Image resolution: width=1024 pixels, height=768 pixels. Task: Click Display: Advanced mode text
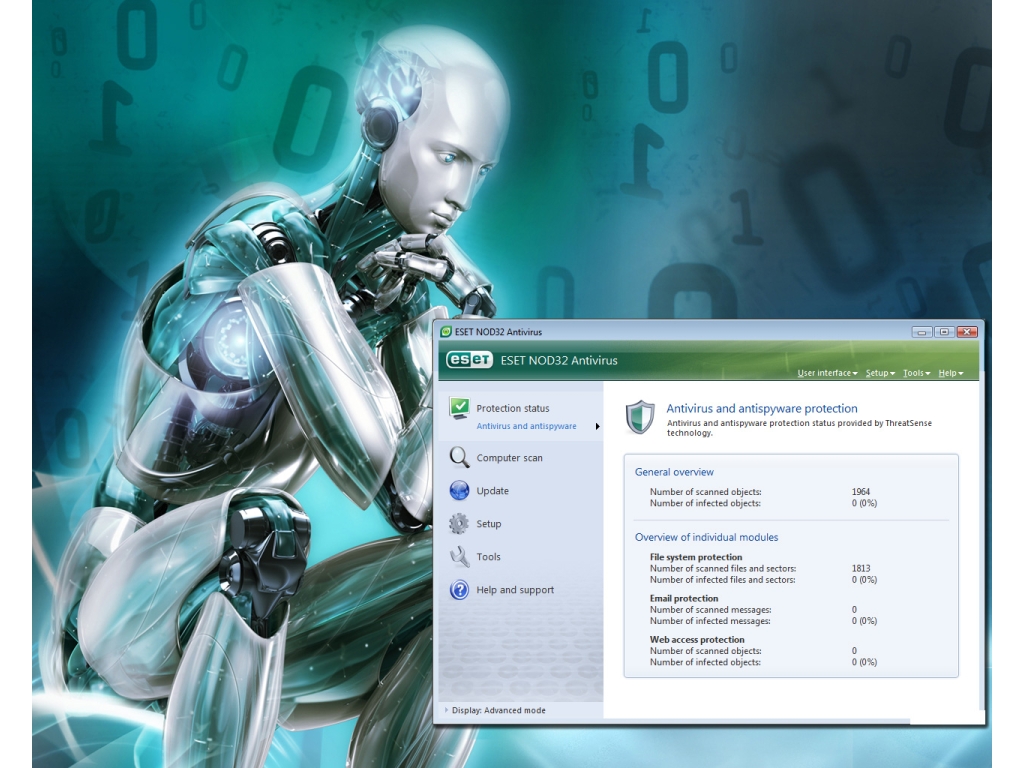click(498, 710)
